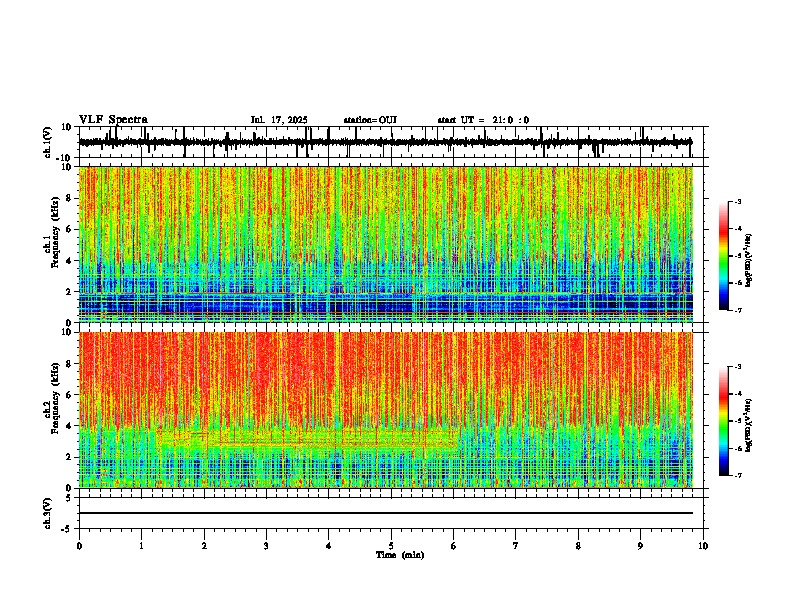Click the "VLF Spectra" plot title

point(113,120)
